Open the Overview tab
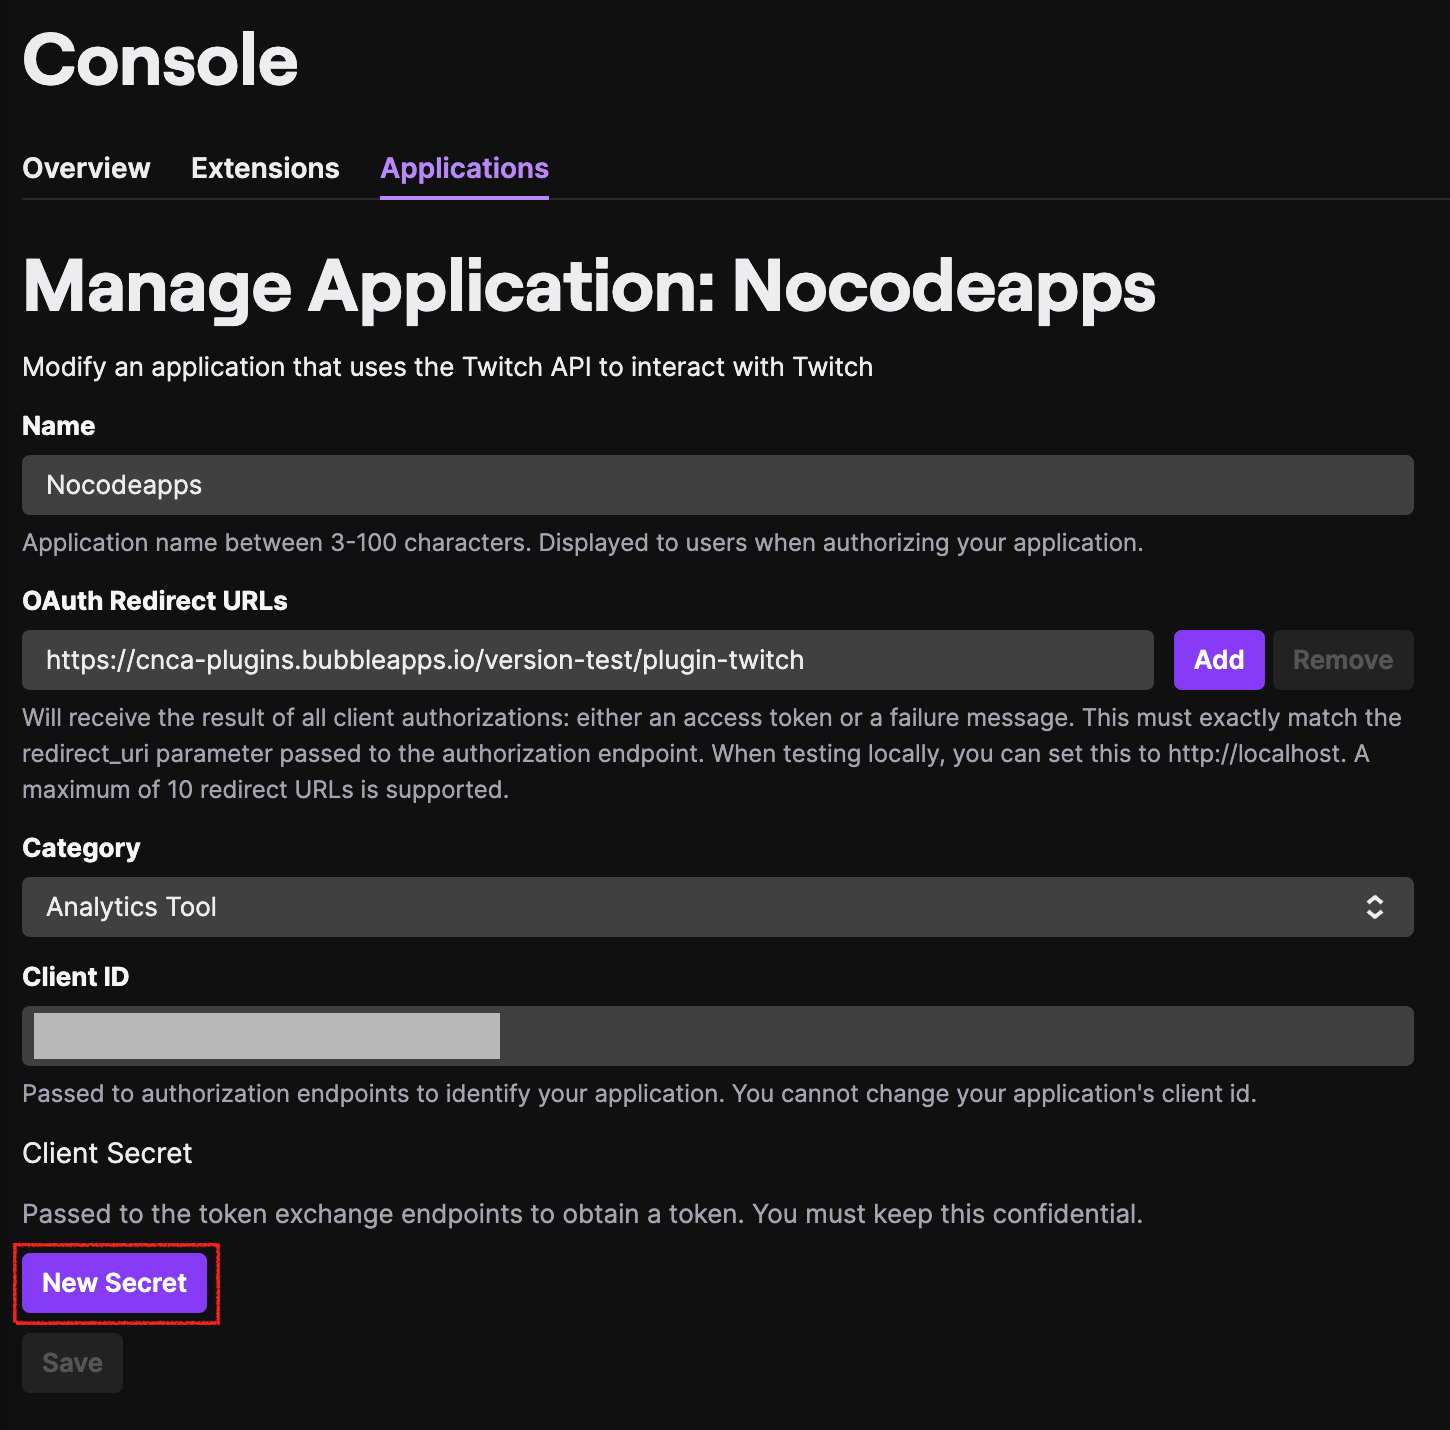1450x1430 pixels. [x=86, y=168]
